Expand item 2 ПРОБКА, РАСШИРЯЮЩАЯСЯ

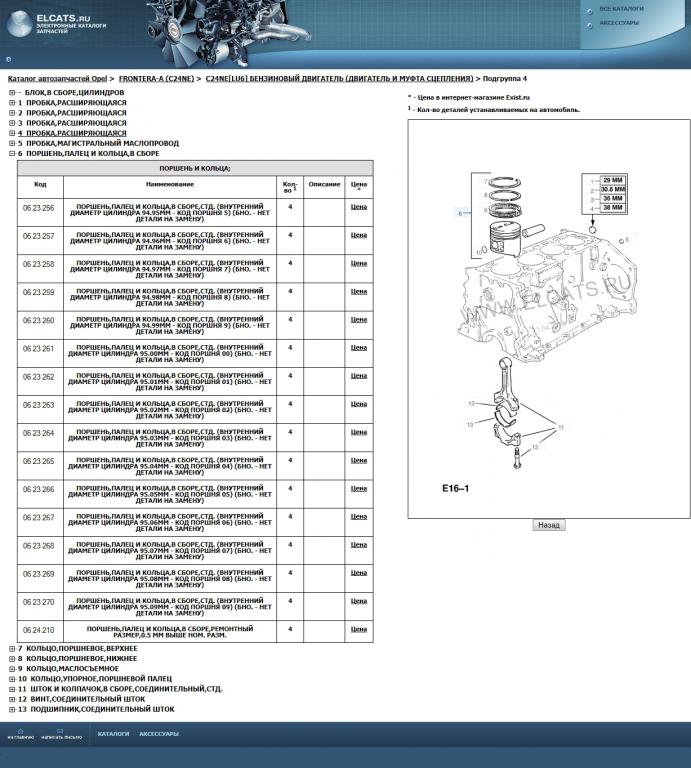tap(12, 113)
